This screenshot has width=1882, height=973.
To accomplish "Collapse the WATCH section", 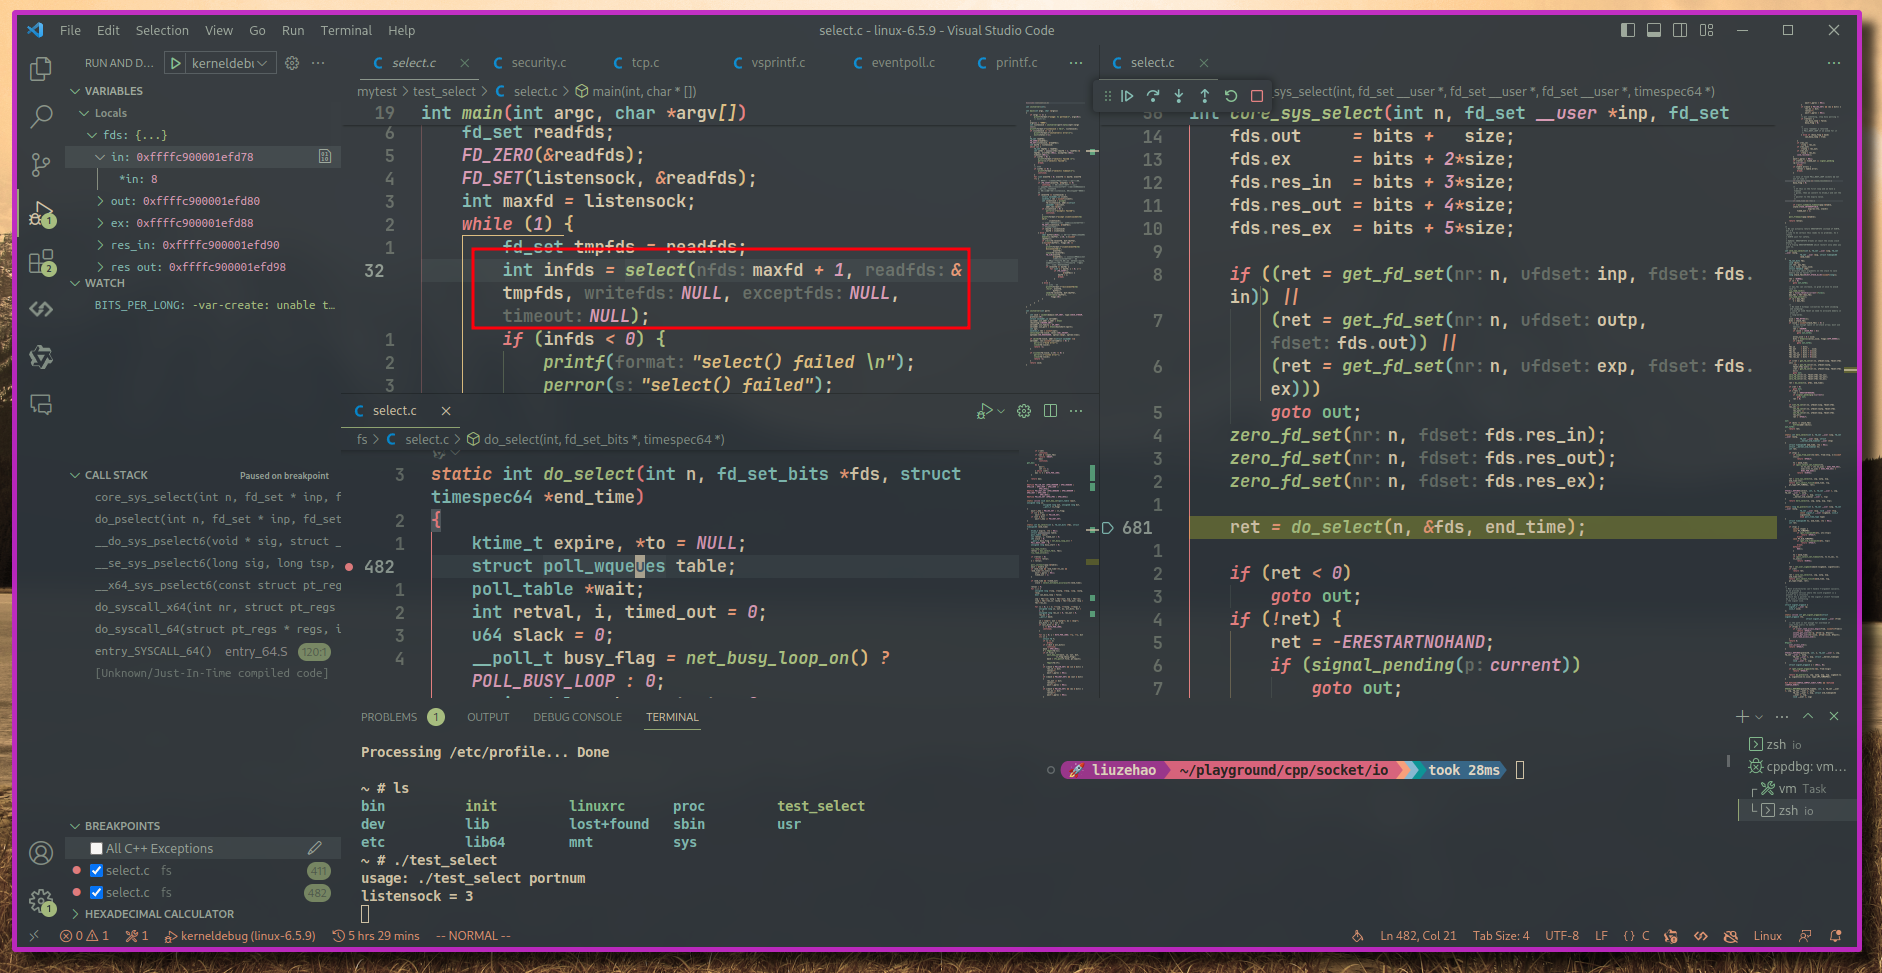I will coord(75,283).
